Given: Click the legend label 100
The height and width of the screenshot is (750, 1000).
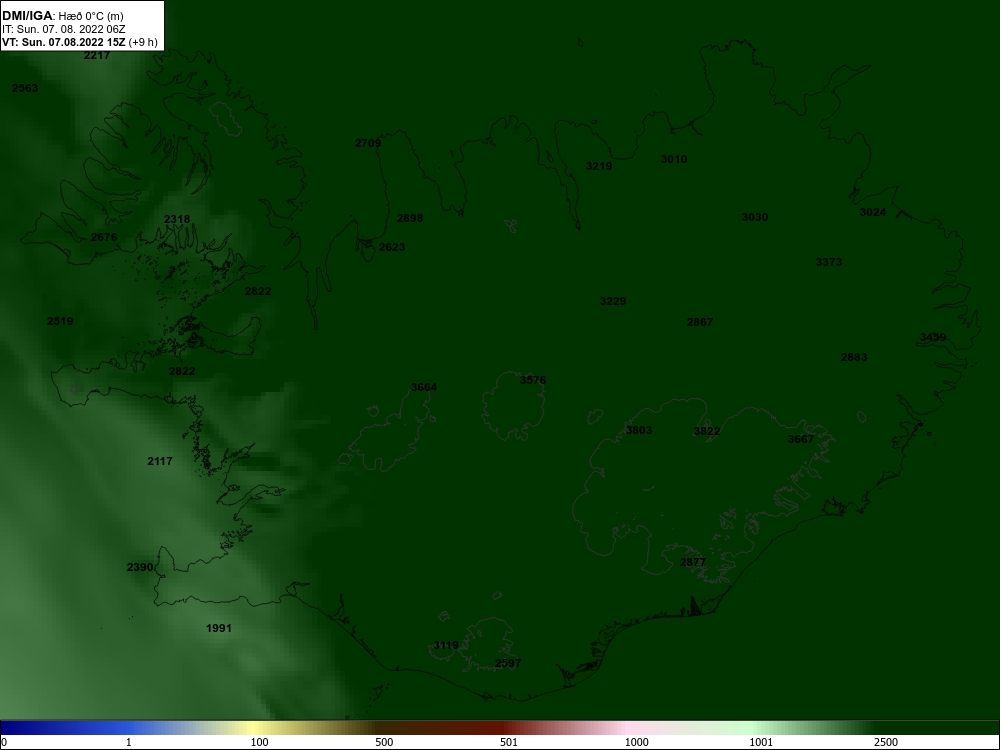Looking at the screenshot, I should (260, 742).
